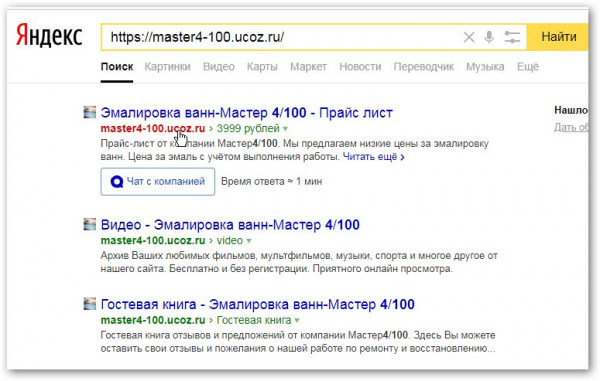Open the Новости tab
Viewport: 600px width, 381px height.
click(360, 67)
